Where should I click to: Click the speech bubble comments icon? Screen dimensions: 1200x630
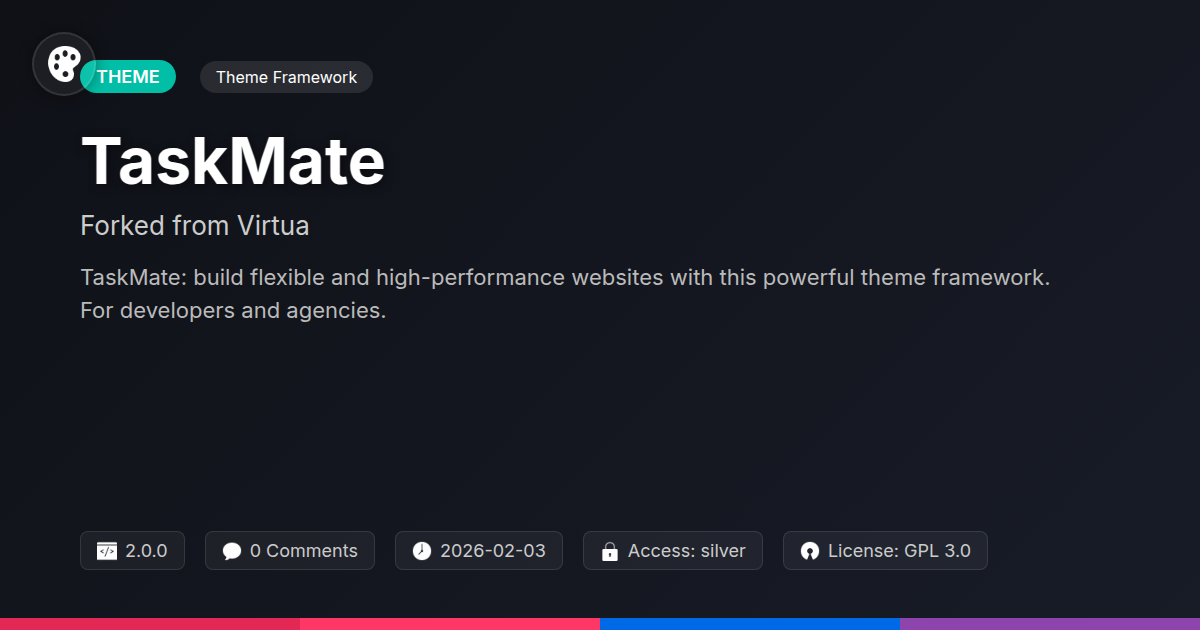point(232,551)
